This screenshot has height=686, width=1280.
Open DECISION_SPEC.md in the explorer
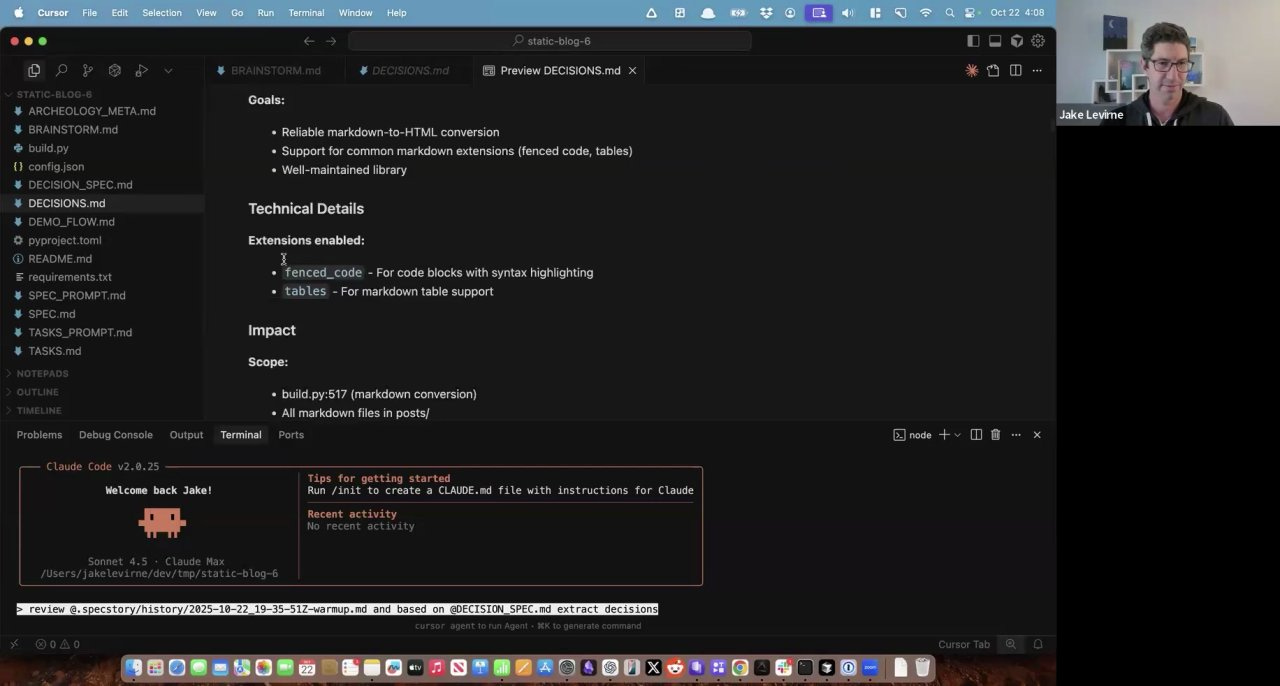[x=80, y=185]
